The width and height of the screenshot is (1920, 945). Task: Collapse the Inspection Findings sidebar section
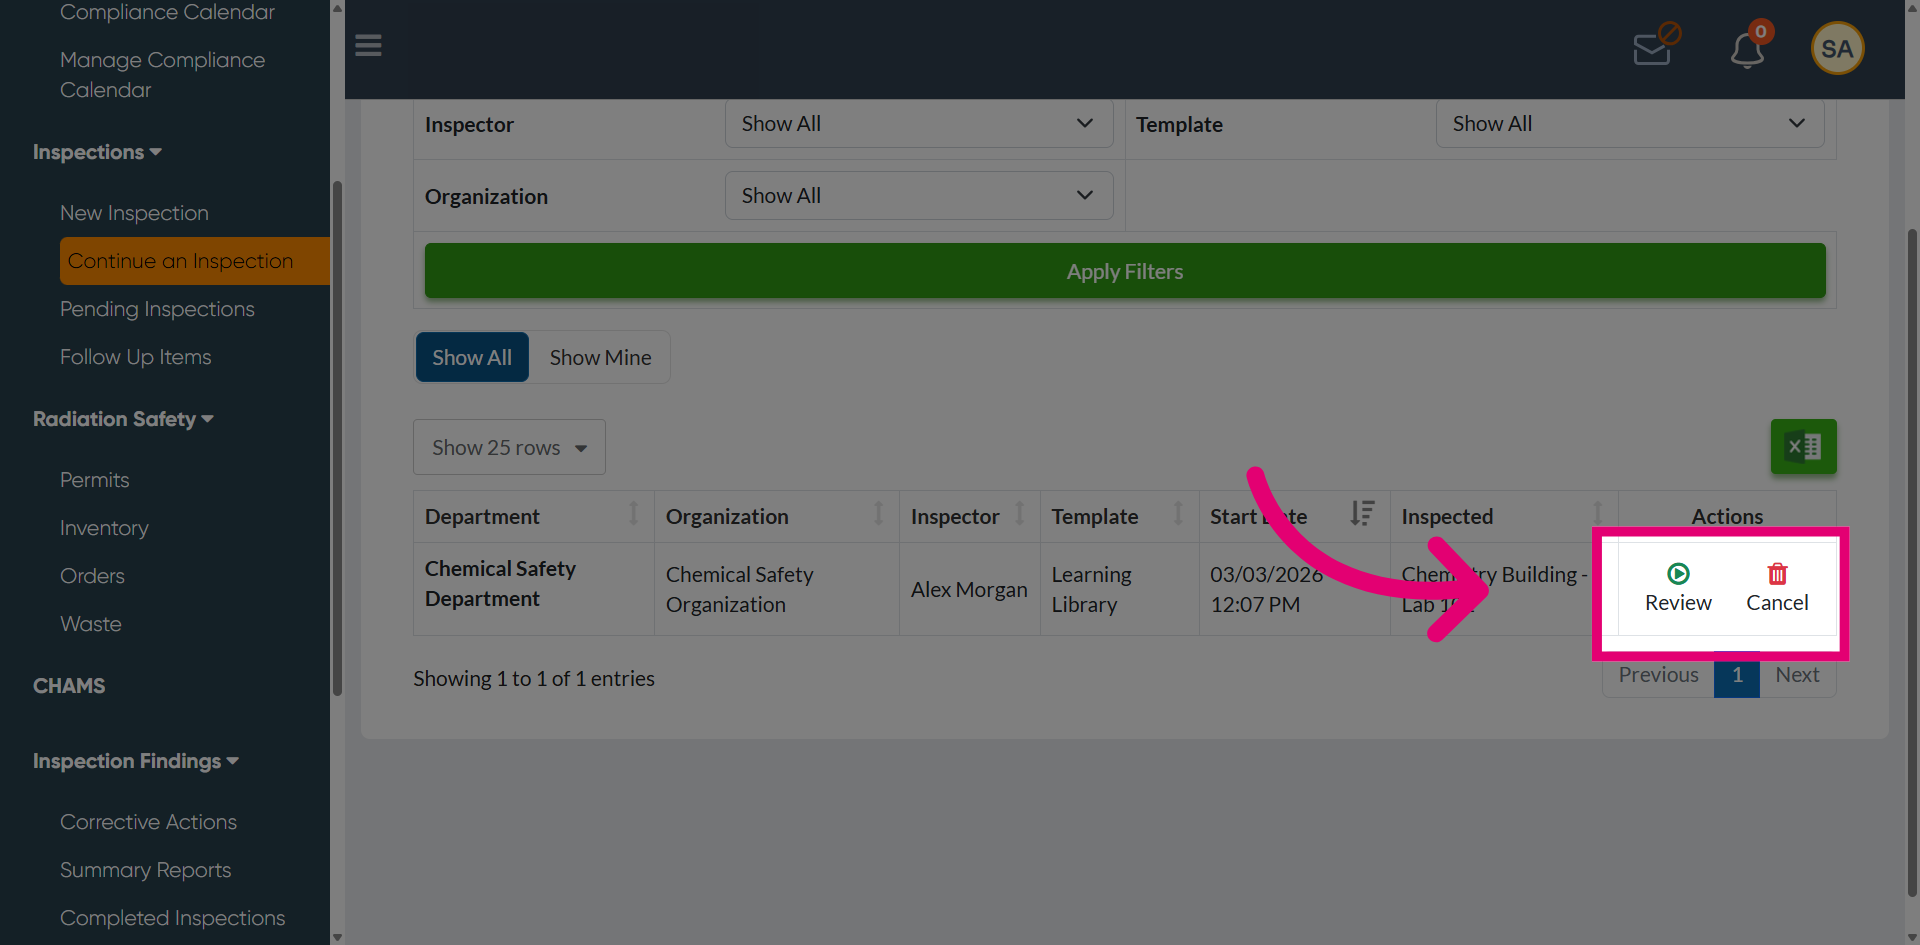(135, 761)
